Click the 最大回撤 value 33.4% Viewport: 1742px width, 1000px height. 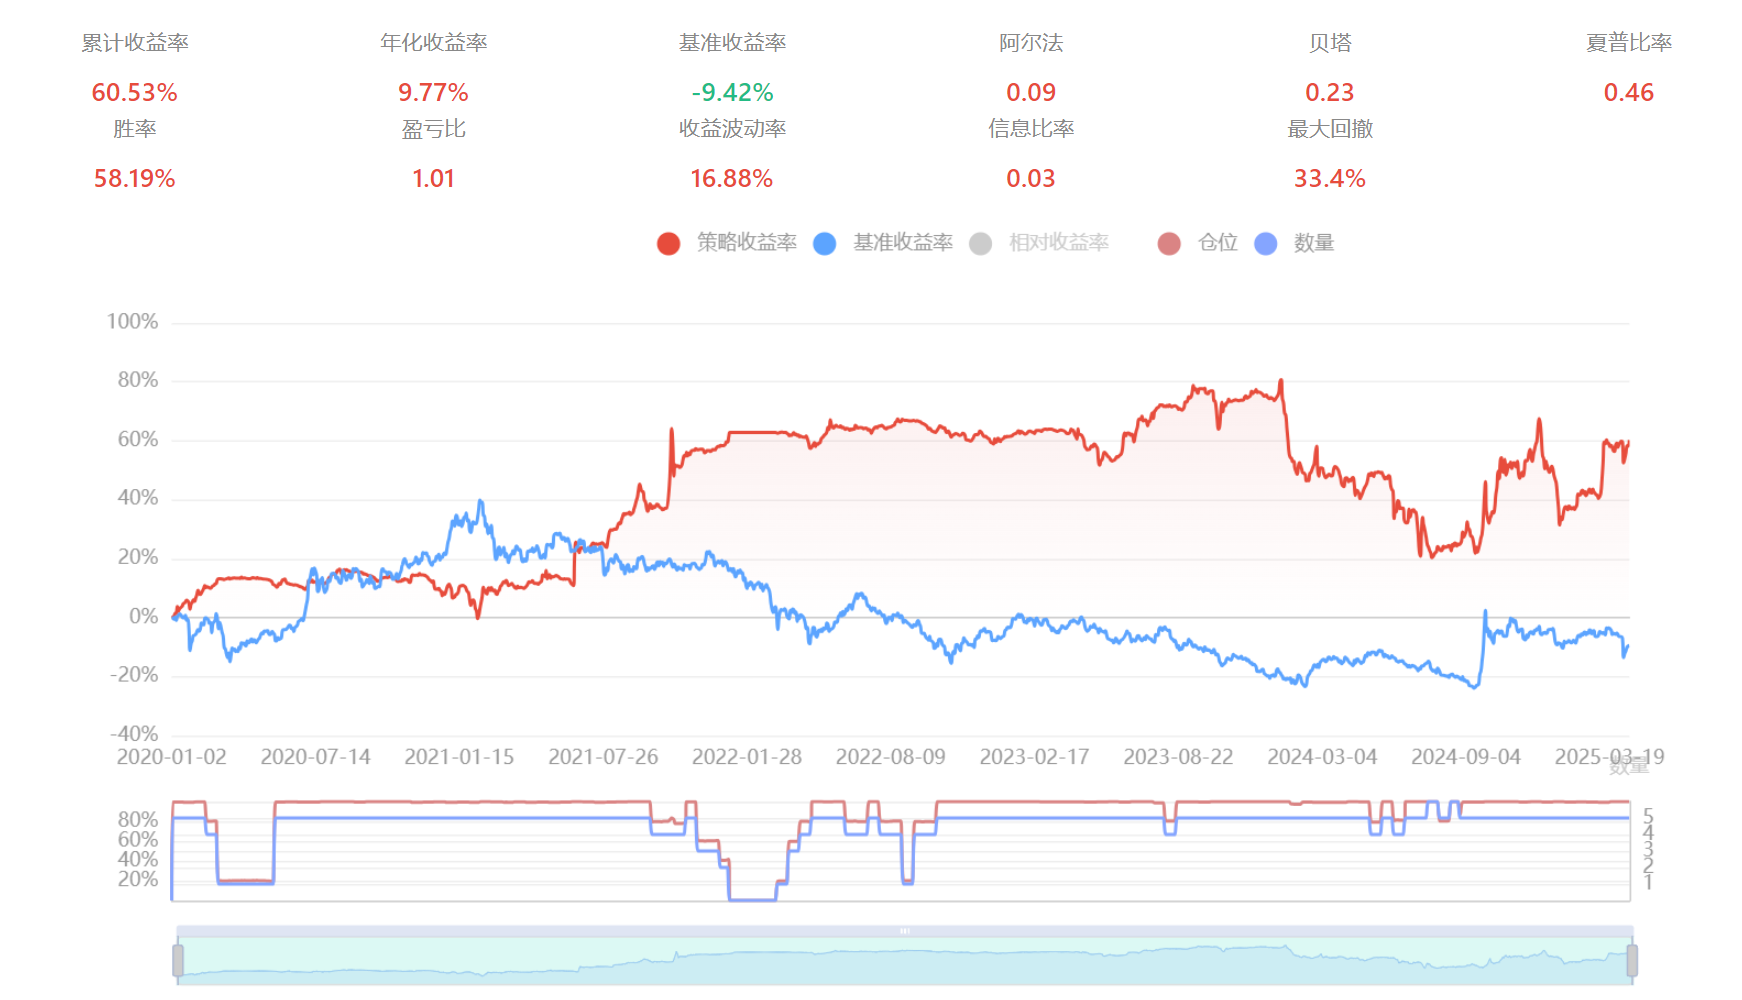(x=1329, y=179)
